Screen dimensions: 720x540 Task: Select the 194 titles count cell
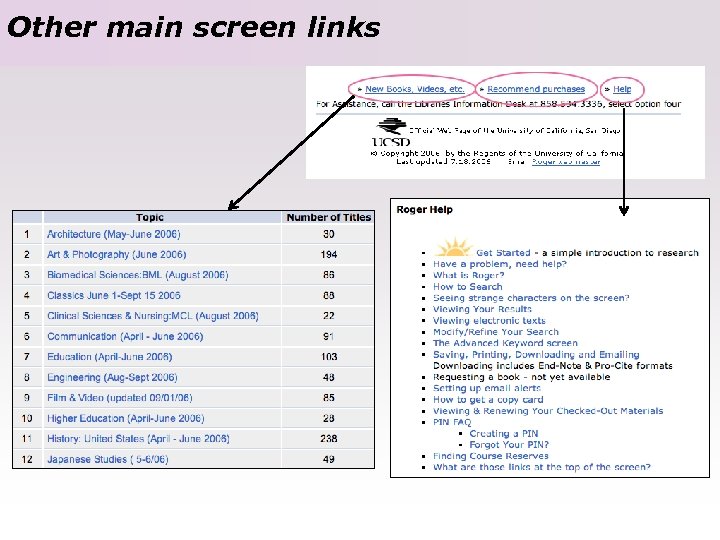click(329, 254)
